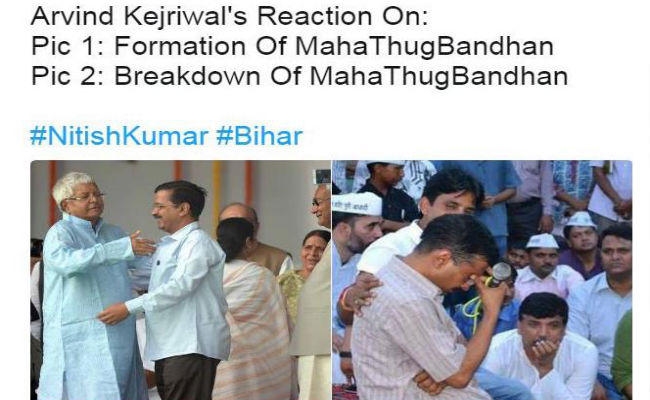Click the microphone held in right photo
This screenshot has height=400, width=650.
(x=500, y=273)
